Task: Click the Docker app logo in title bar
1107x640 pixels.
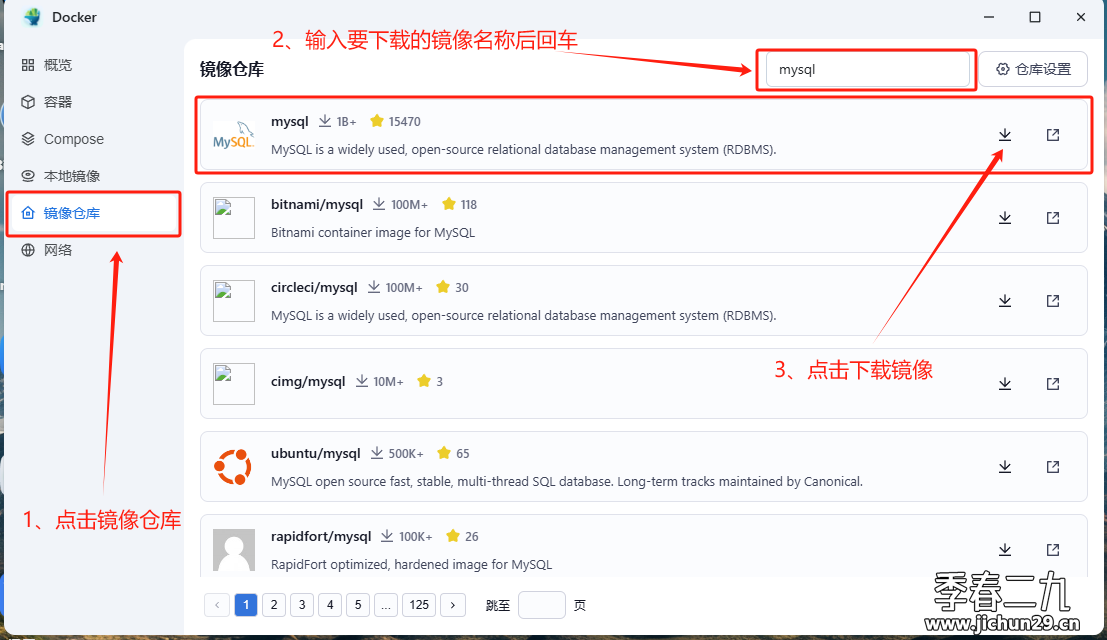Action: [x=32, y=17]
